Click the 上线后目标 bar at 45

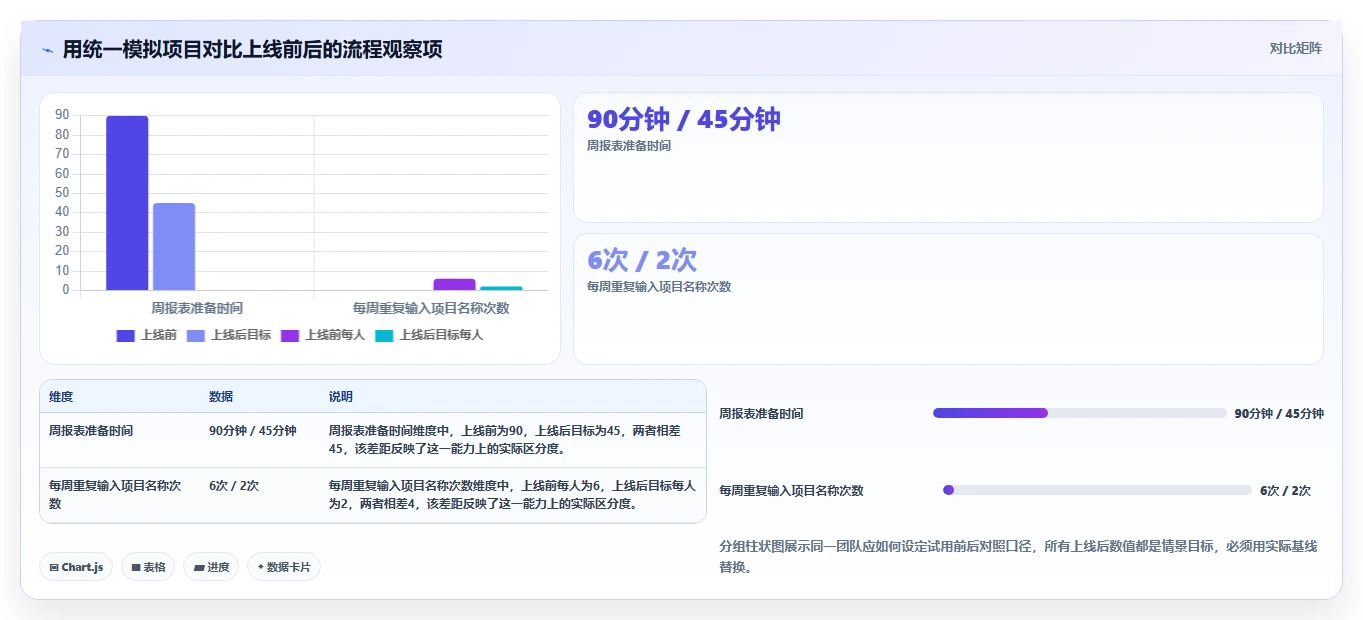point(174,247)
